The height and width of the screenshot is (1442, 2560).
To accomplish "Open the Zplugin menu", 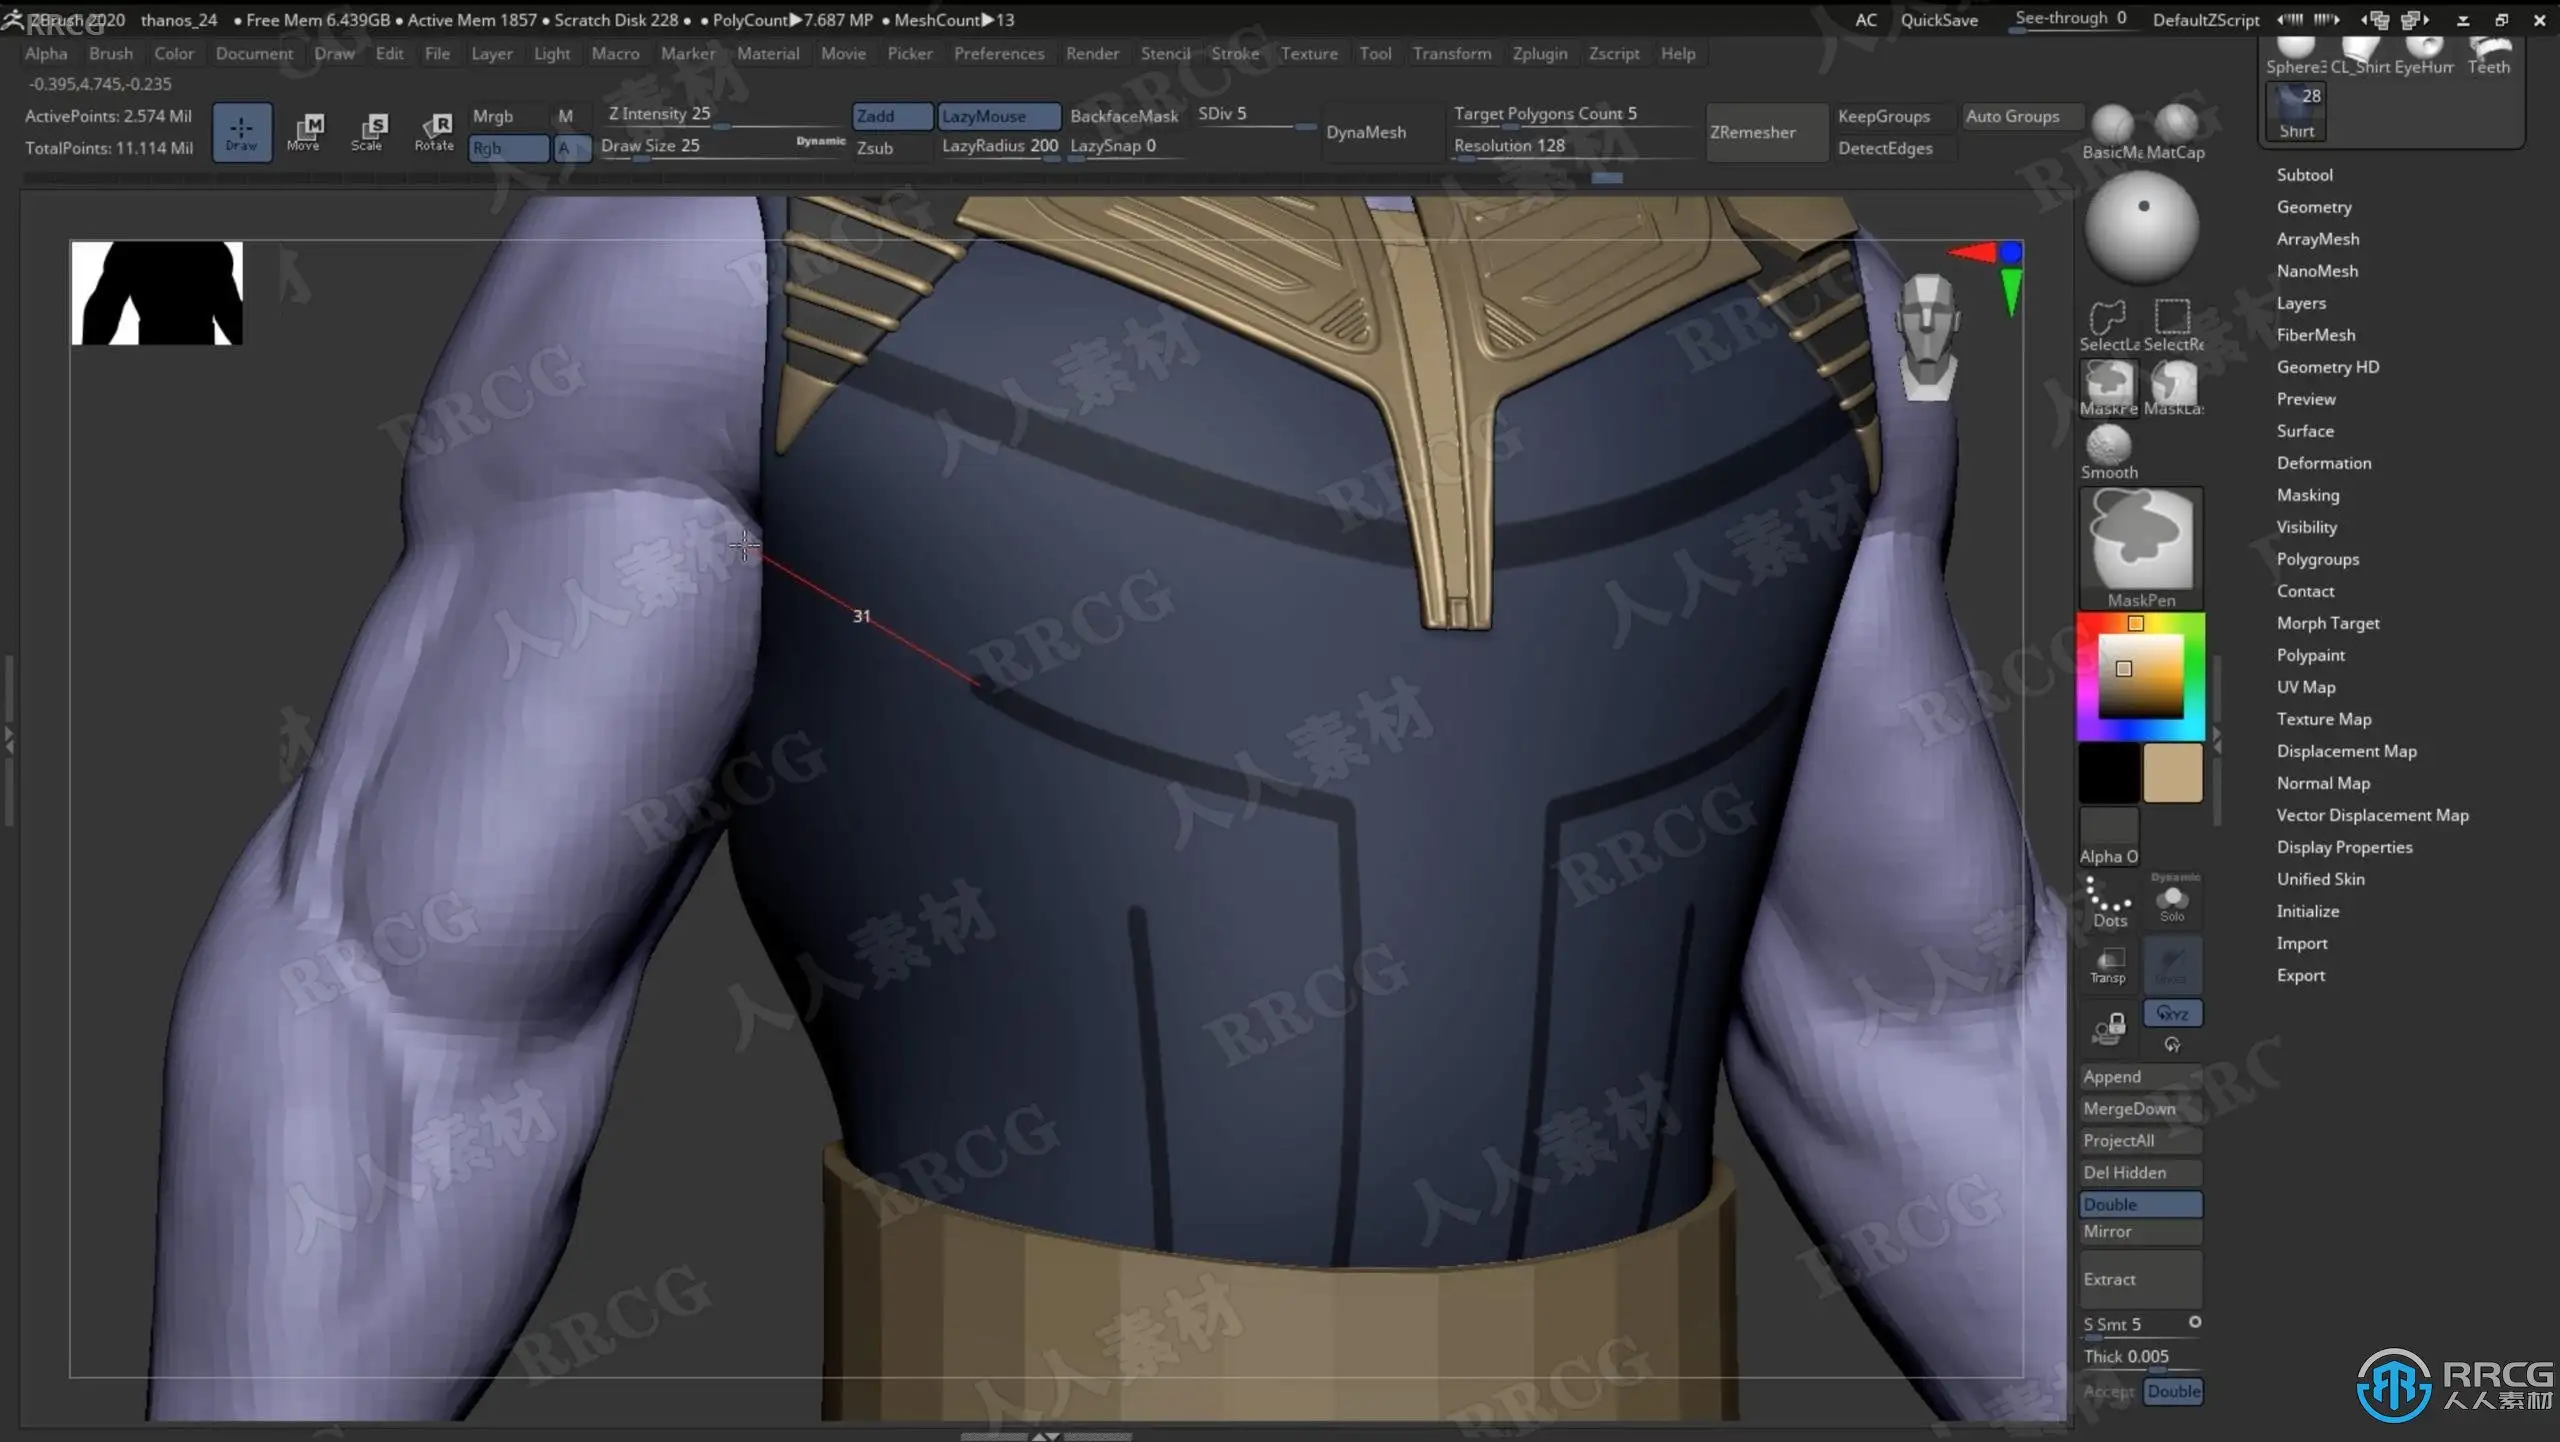I will point(1539,54).
